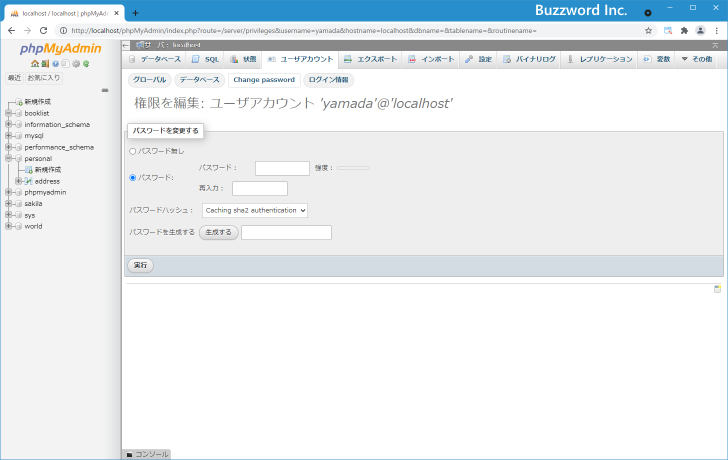Switch to the グローバル privileges sub-tab
The image size is (728, 460).
click(150, 80)
